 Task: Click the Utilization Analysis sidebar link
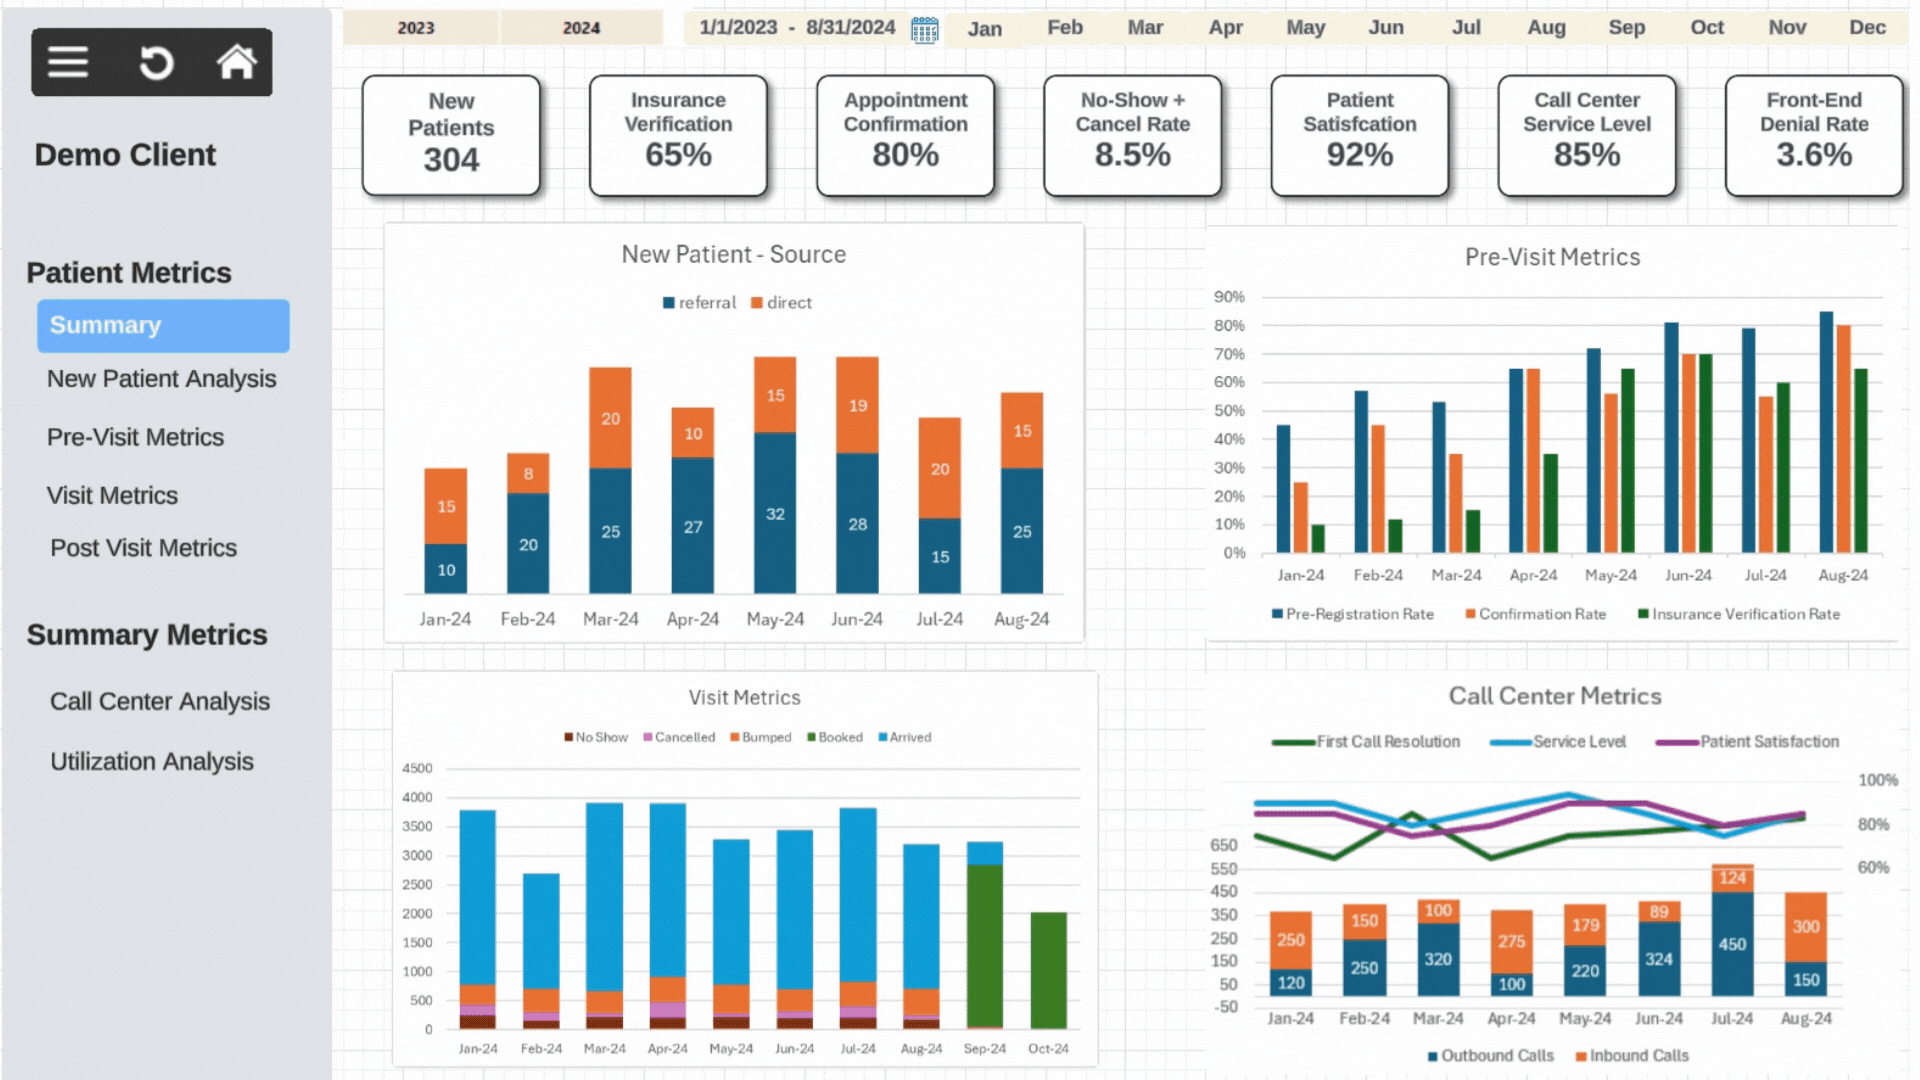click(152, 760)
